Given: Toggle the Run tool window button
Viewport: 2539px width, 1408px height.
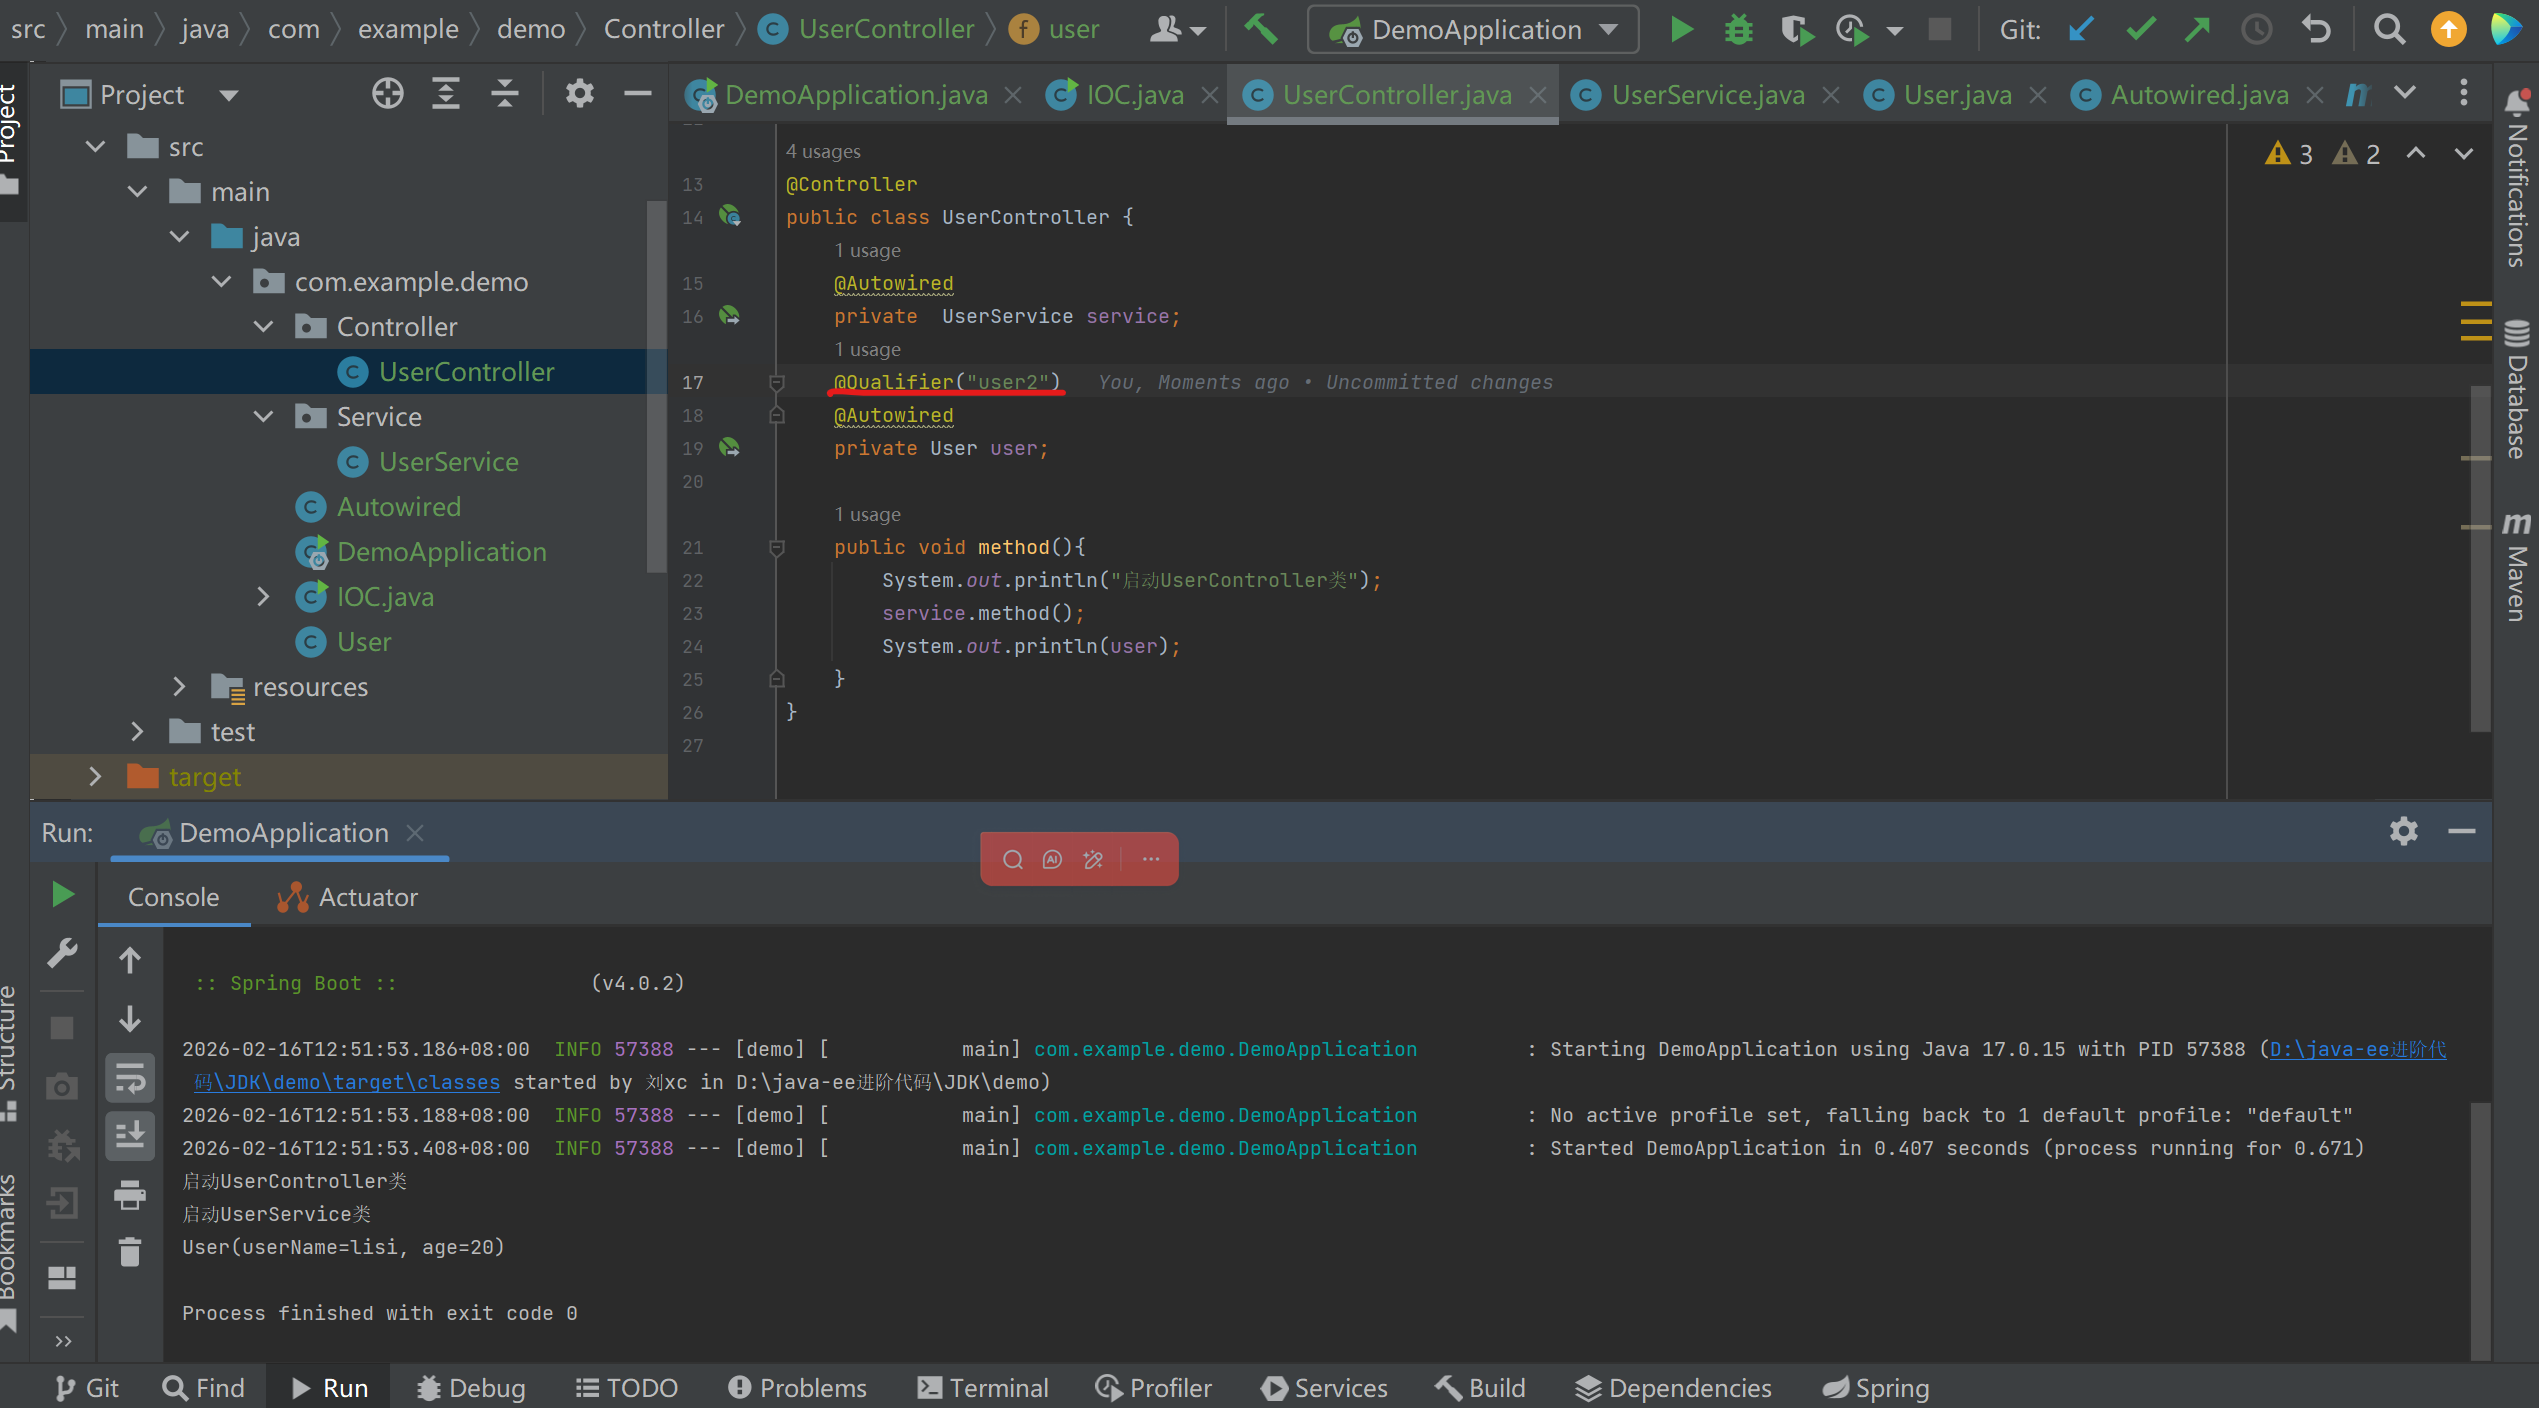Looking at the screenshot, I should pyautogui.click(x=330, y=1388).
